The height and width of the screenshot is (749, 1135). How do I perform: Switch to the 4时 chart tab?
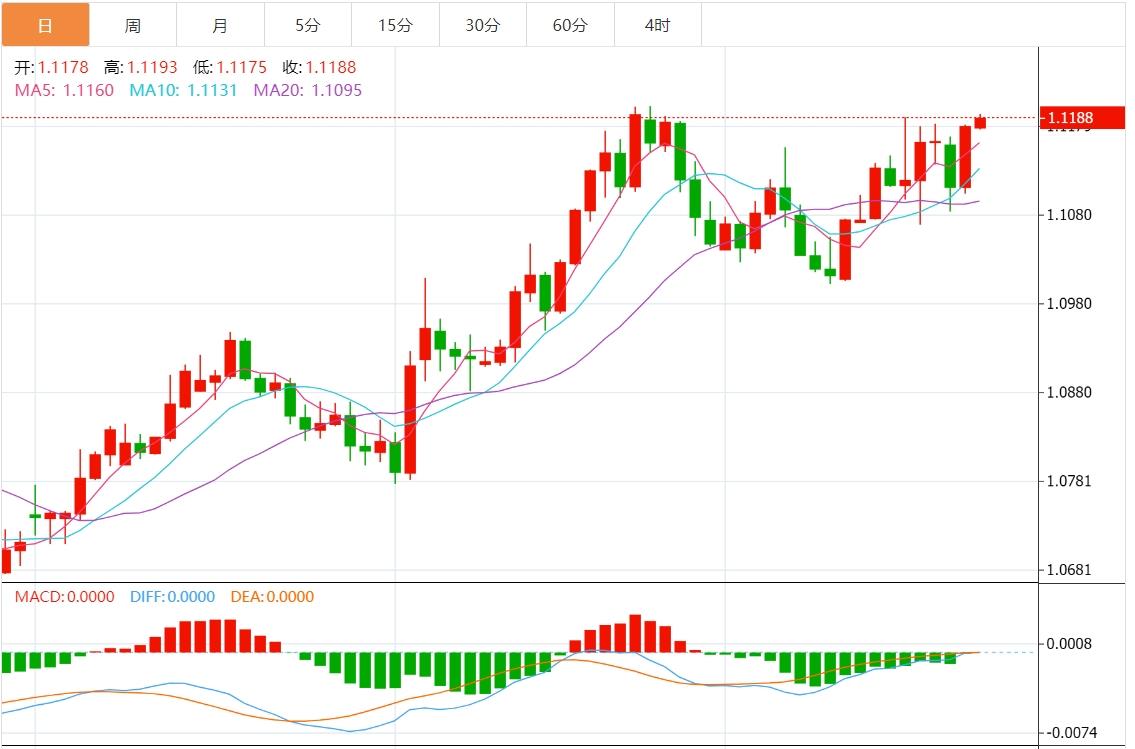click(657, 25)
